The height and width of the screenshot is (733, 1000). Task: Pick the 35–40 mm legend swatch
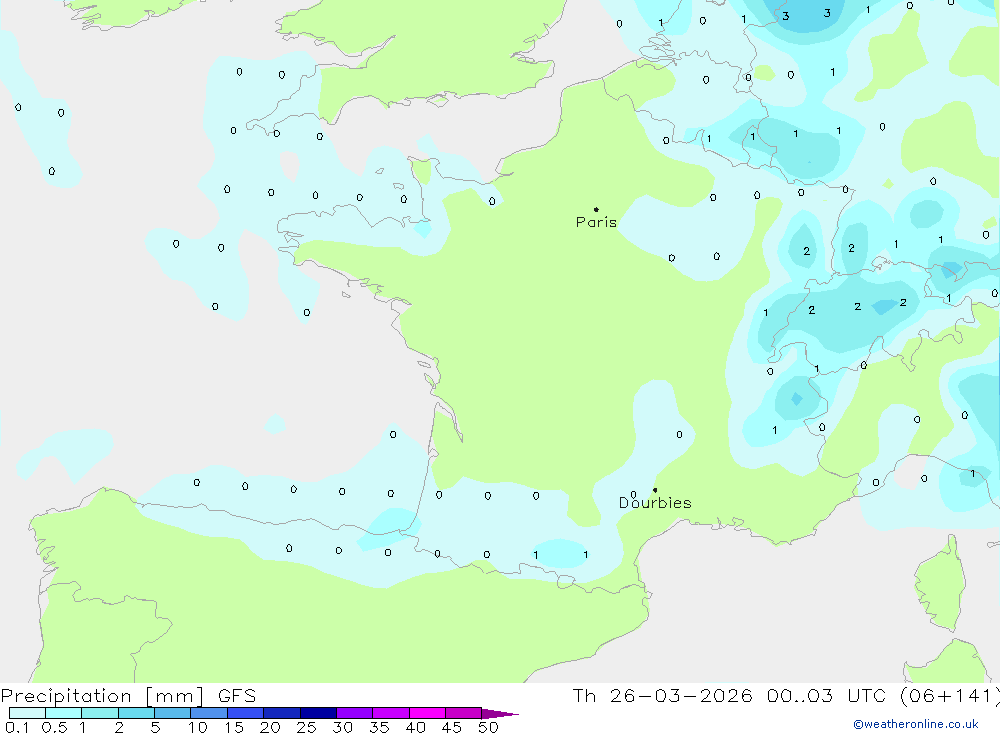[391, 713]
